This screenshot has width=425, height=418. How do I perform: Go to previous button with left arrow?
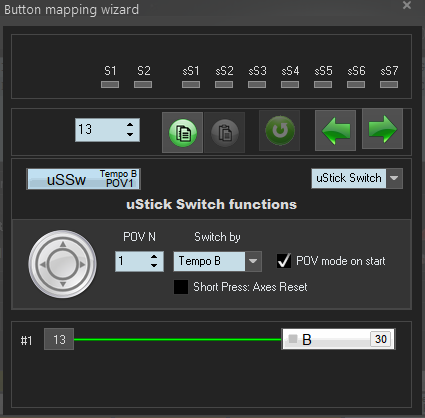335,130
